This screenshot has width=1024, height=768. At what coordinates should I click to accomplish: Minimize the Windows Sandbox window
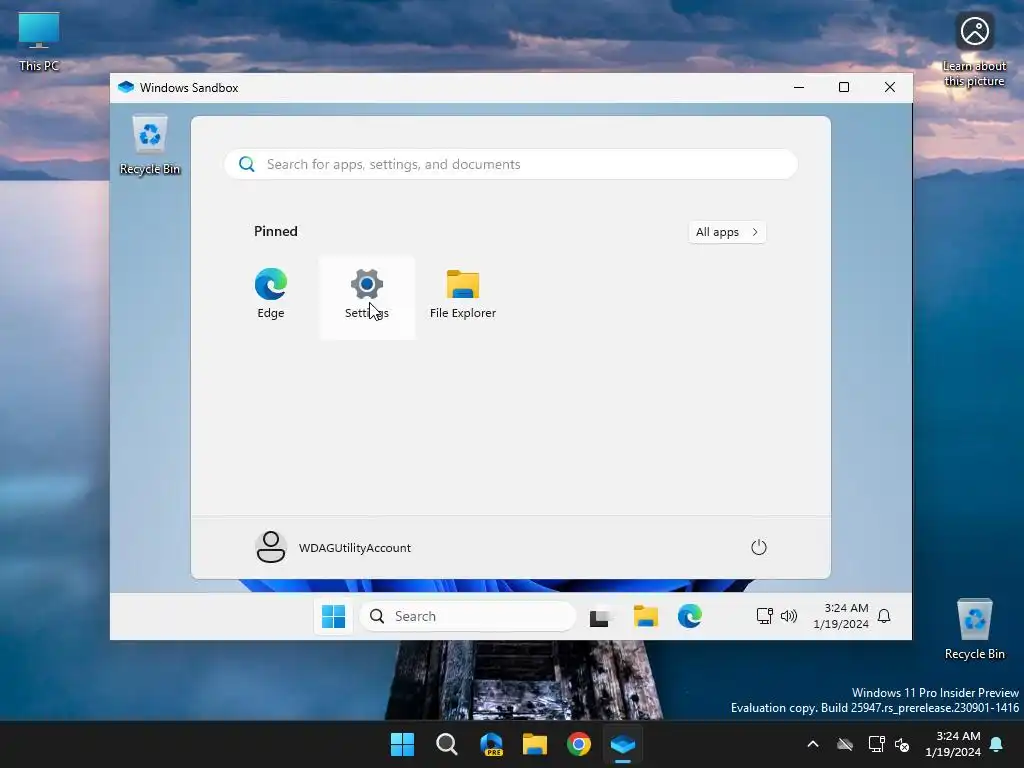coord(799,88)
